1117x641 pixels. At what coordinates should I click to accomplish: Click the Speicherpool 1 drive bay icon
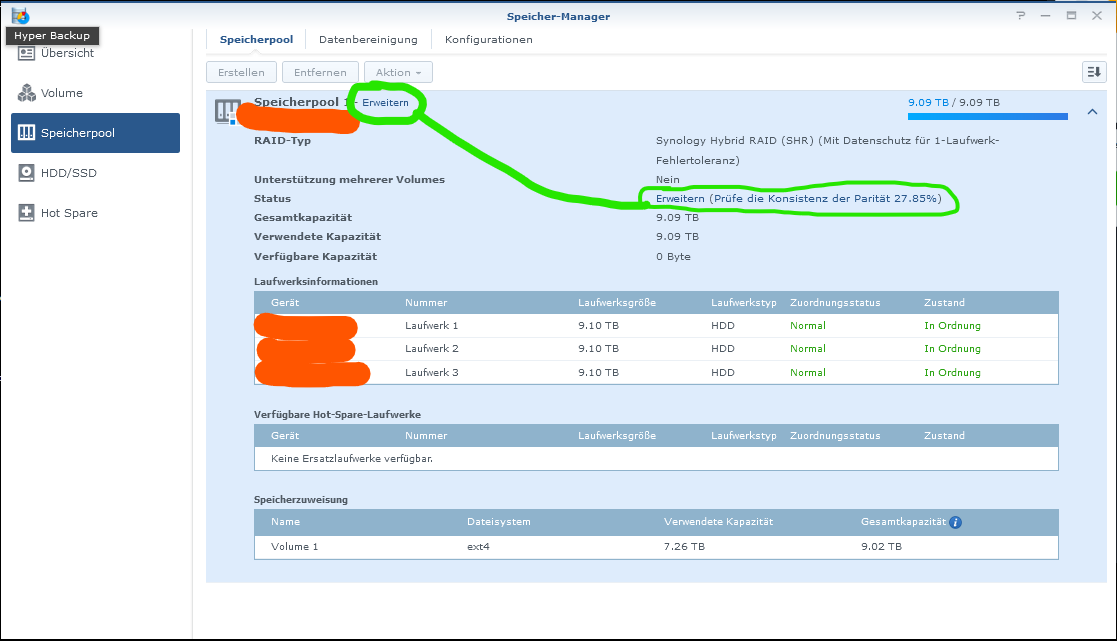227,112
